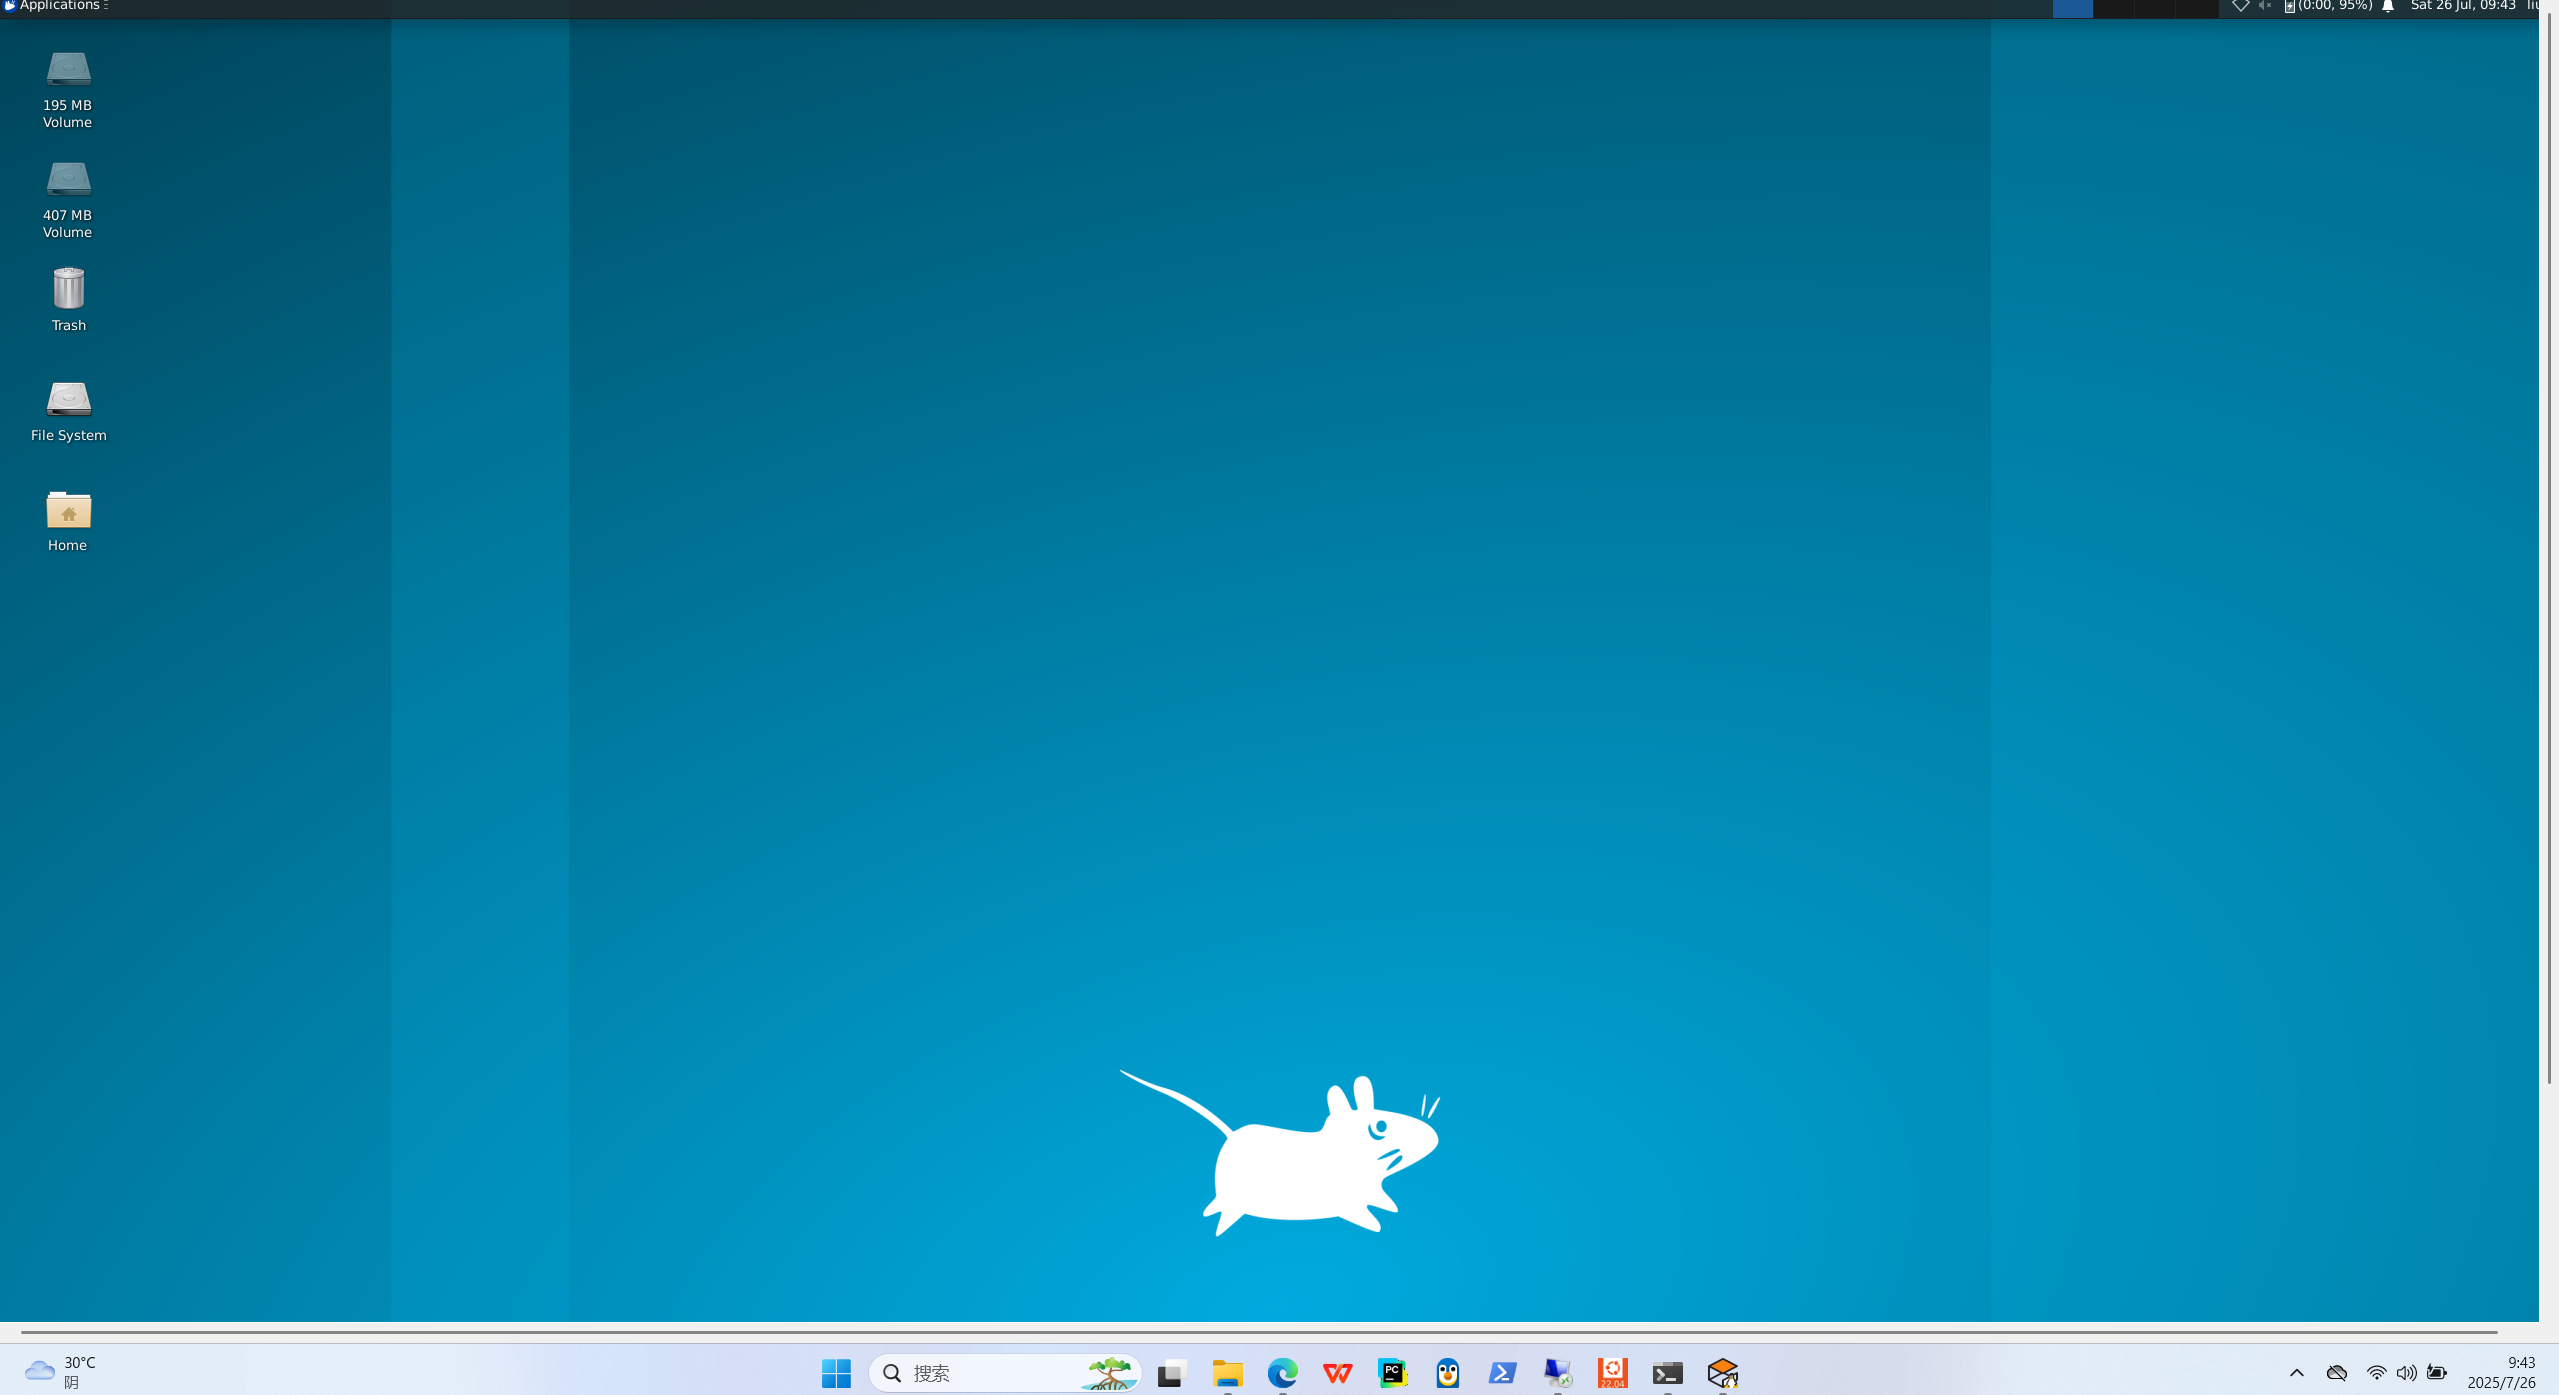Open File Explorer from the taskbar
This screenshot has width=2559, height=1395.
[x=1227, y=1372]
